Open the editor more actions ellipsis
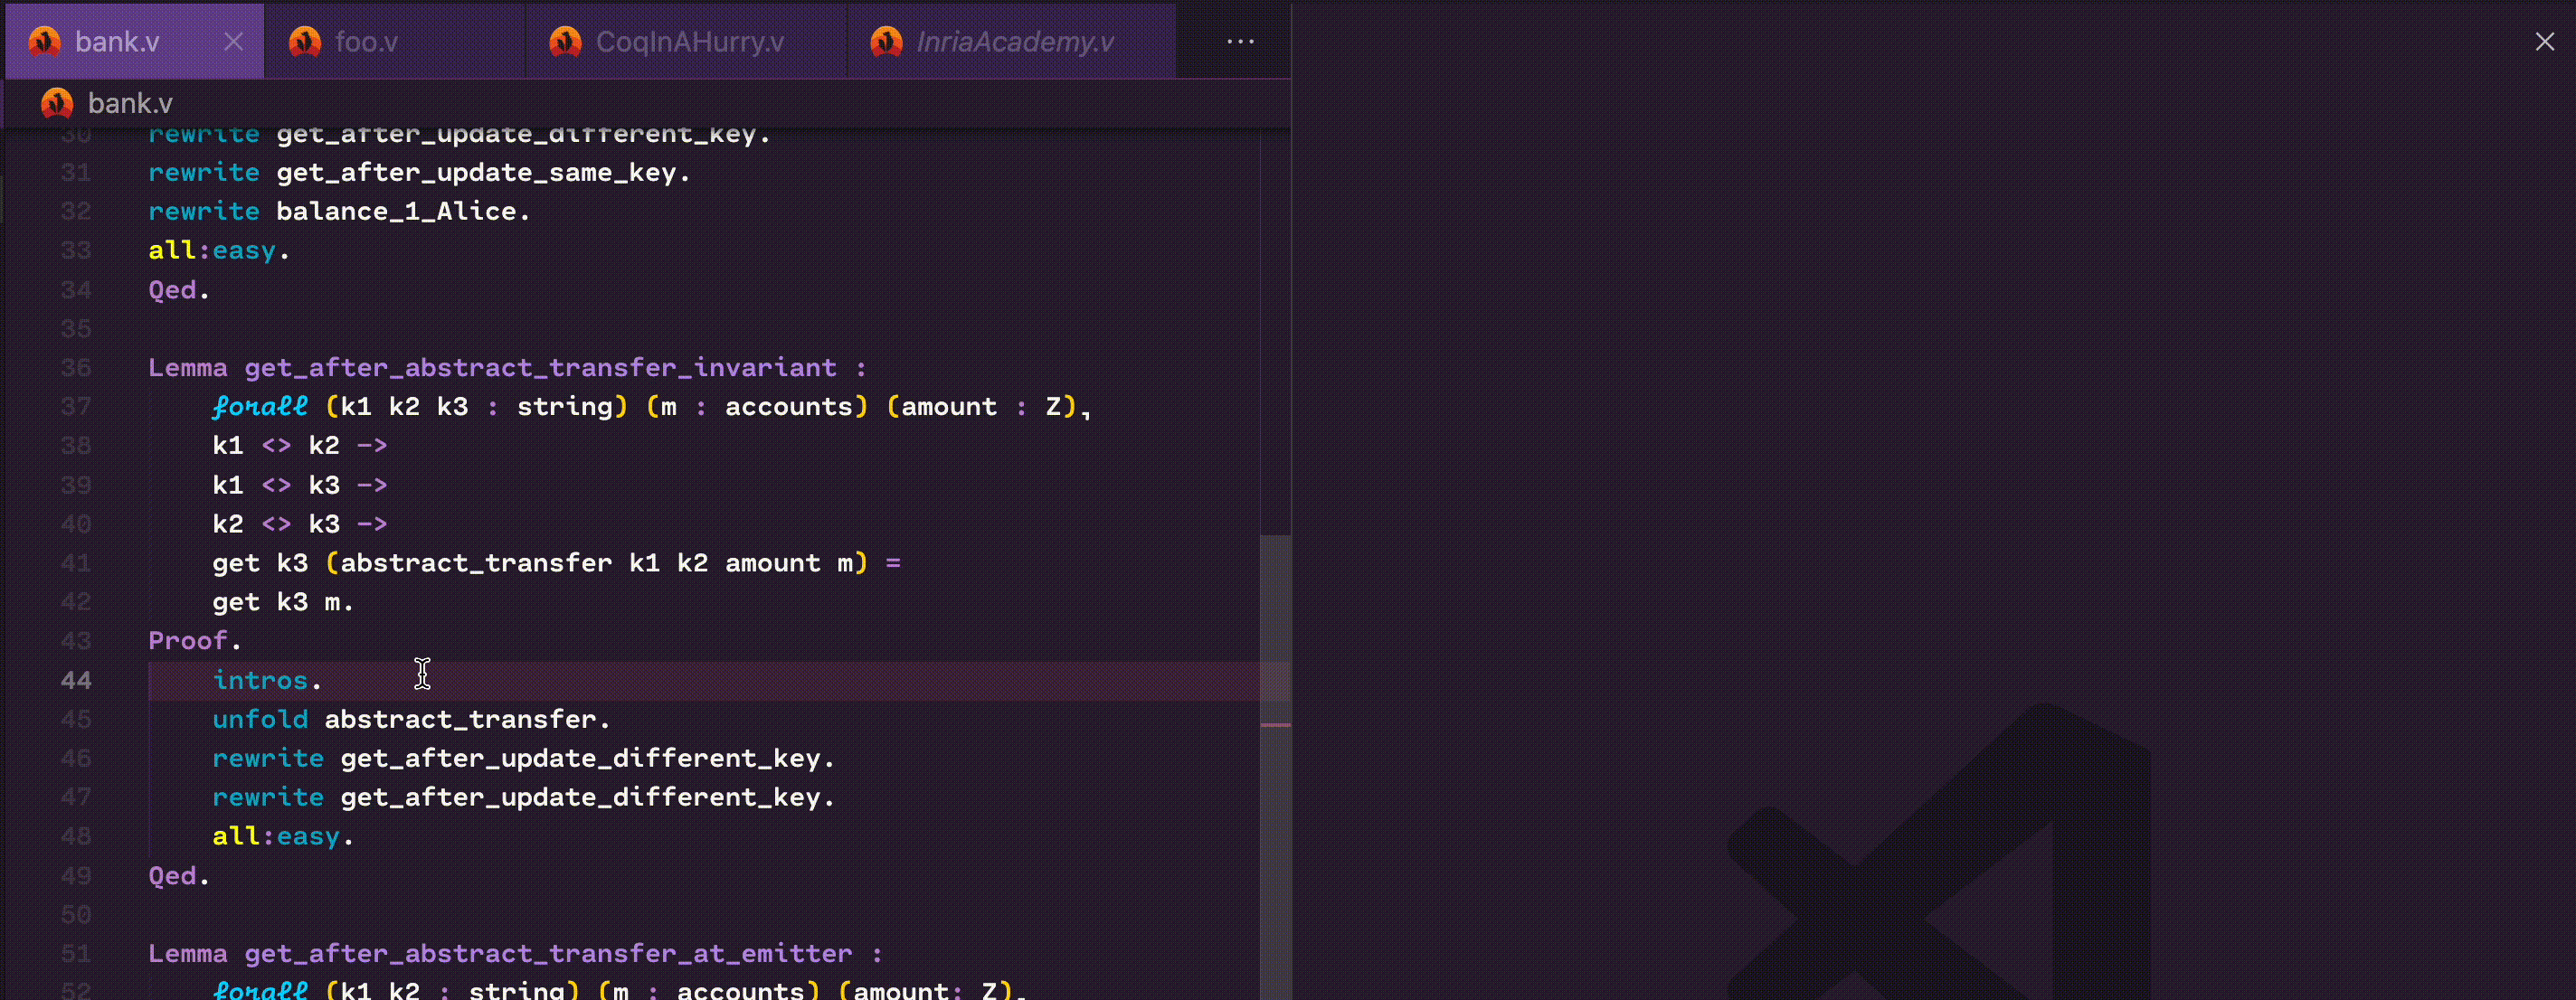2576x1000 pixels. coord(1240,42)
